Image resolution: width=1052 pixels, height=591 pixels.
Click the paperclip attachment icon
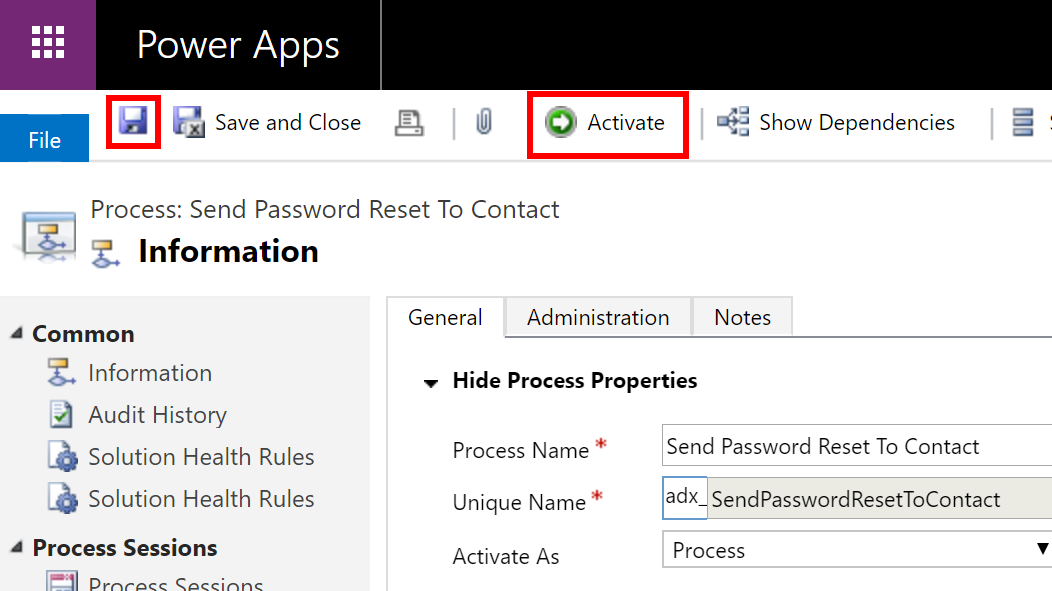484,122
